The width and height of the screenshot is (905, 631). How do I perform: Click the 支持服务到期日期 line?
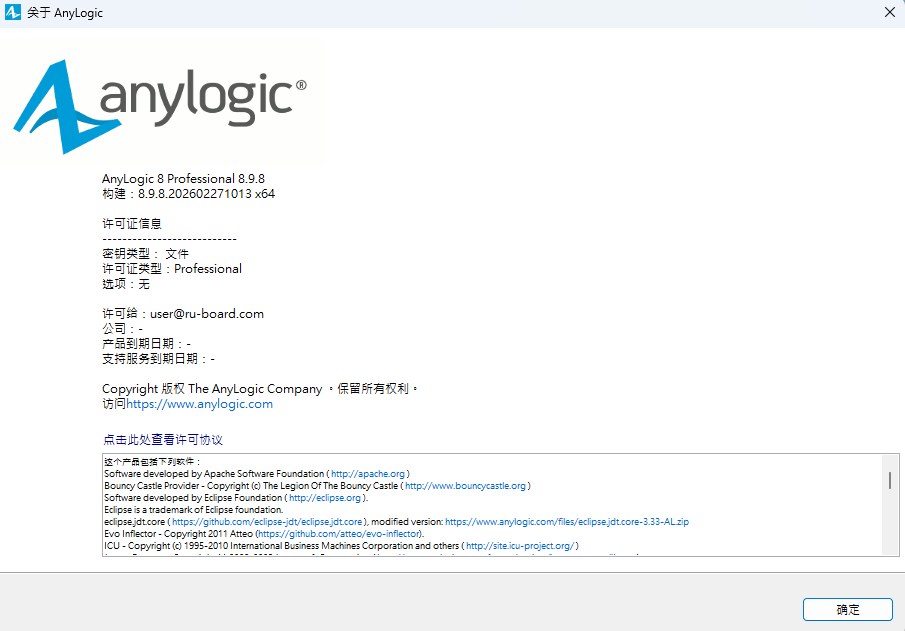point(159,359)
